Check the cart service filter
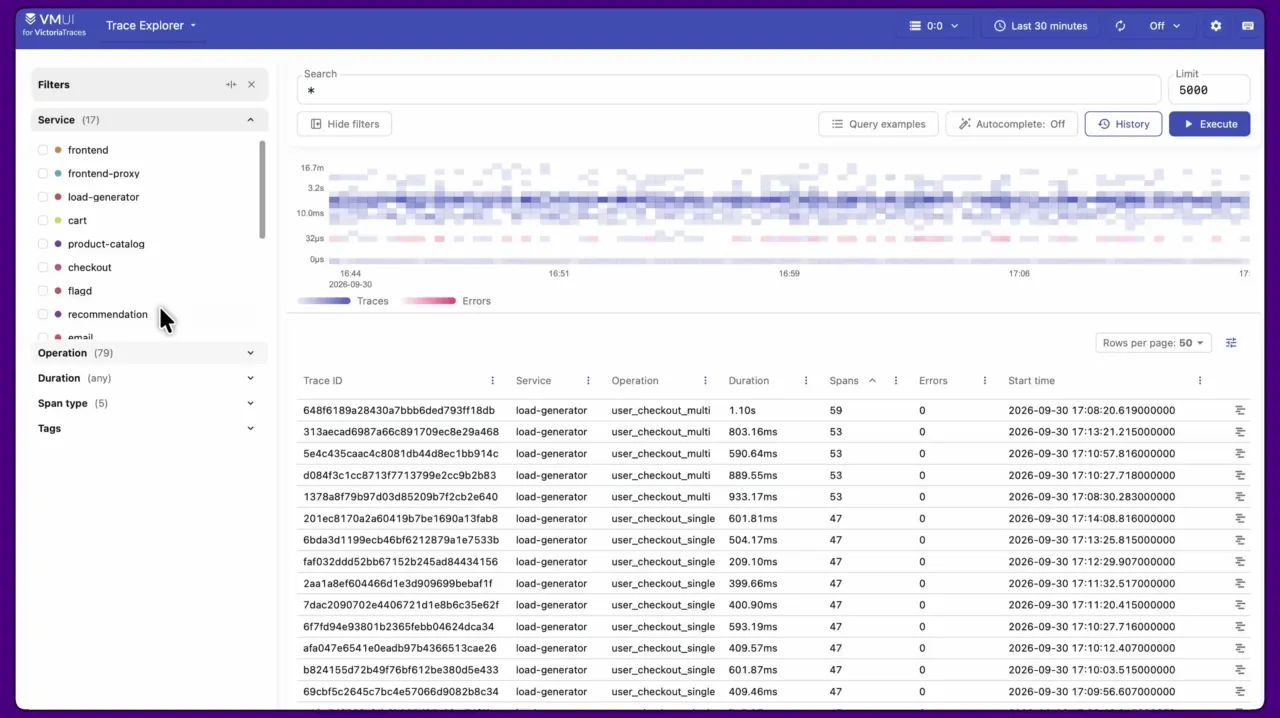This screenshot has width=1280, height=718. [43, 221]
